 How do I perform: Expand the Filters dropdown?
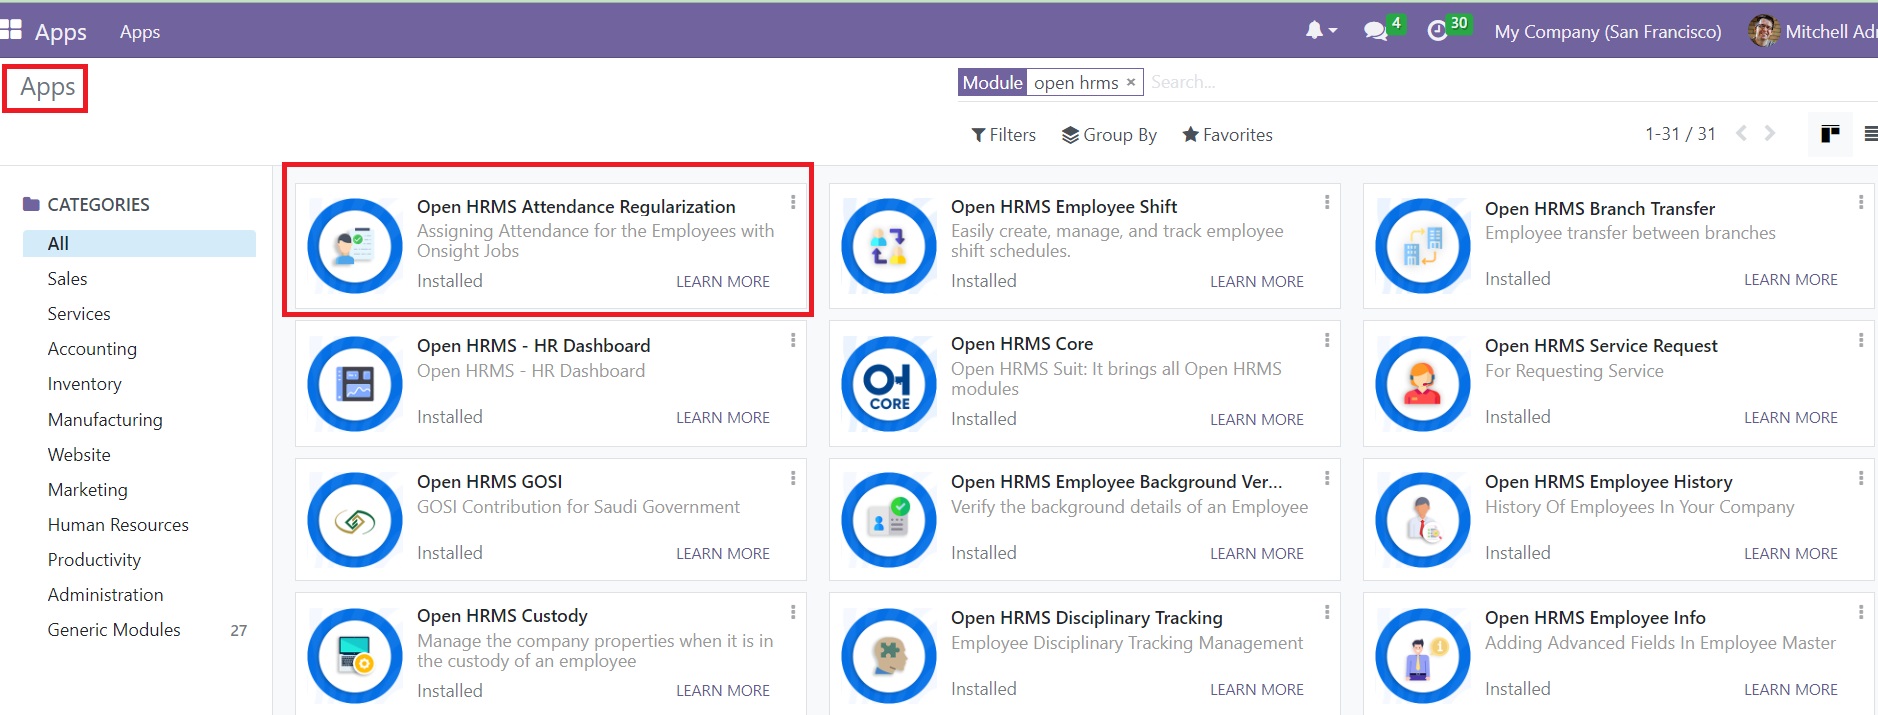tap(1003, 135)
